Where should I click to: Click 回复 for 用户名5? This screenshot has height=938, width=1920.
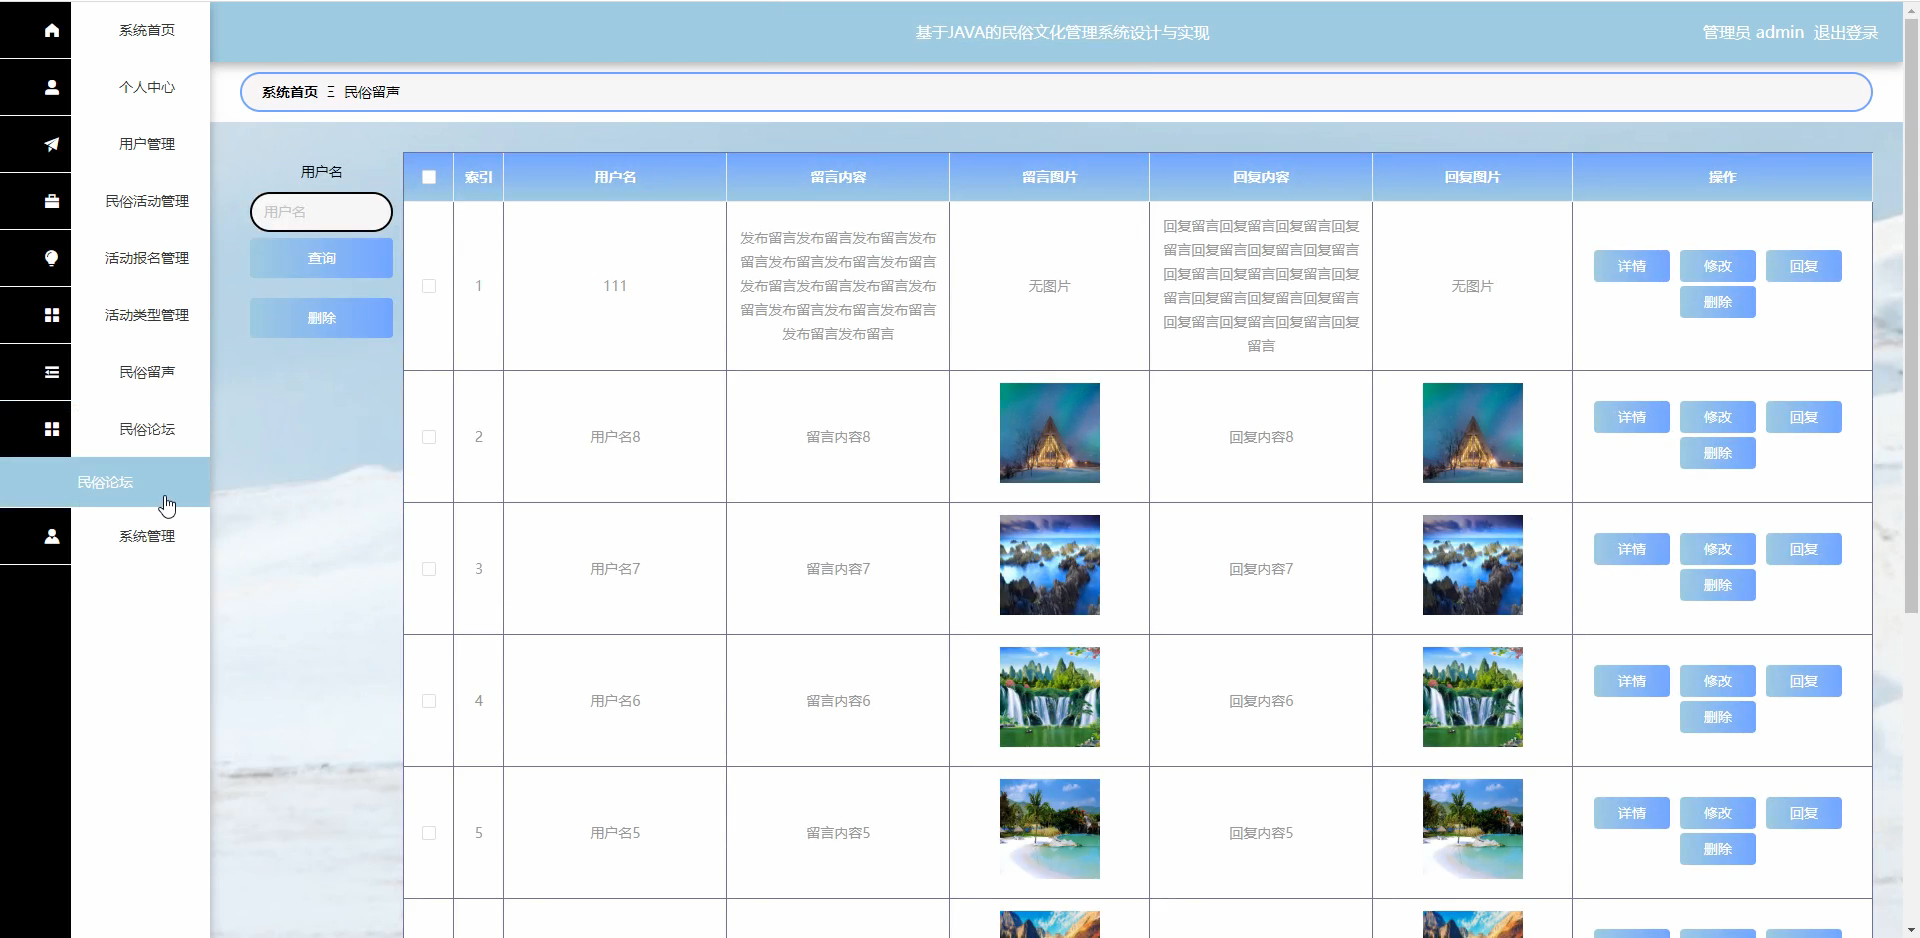1804,813
